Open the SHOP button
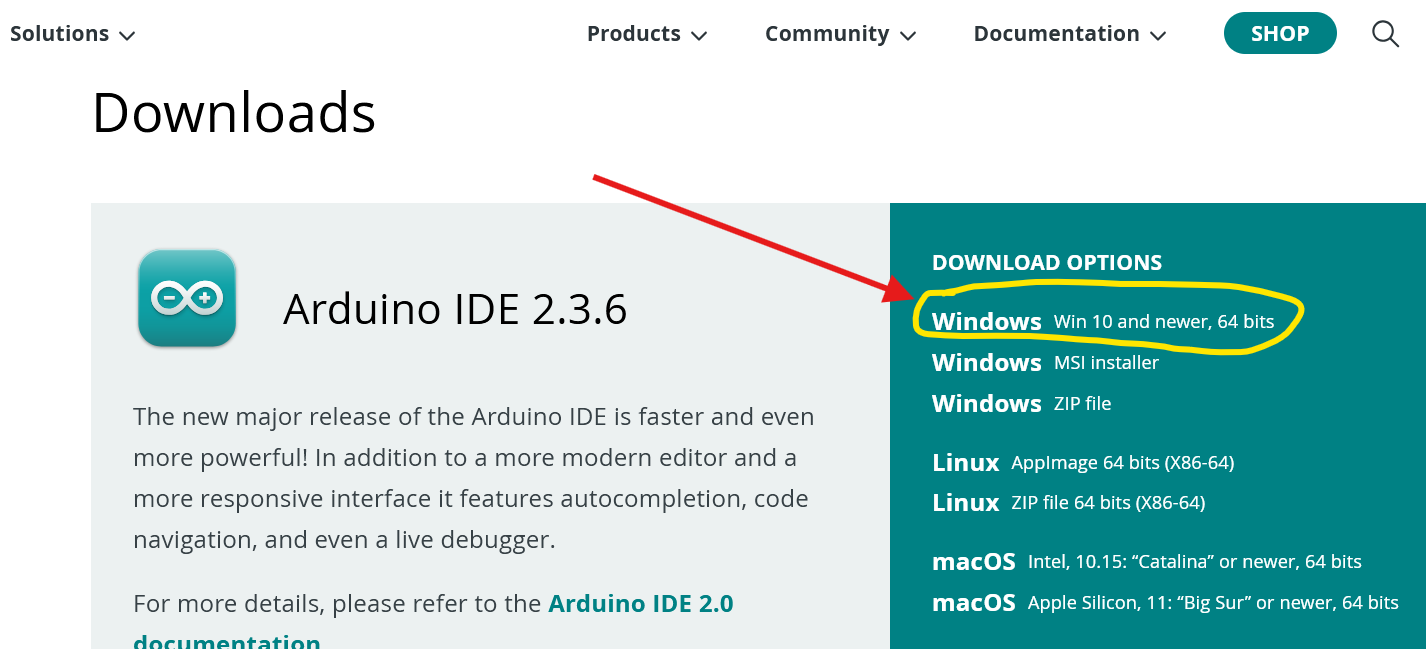This screenshot has width=1426, height=649. coord(1280,33)
